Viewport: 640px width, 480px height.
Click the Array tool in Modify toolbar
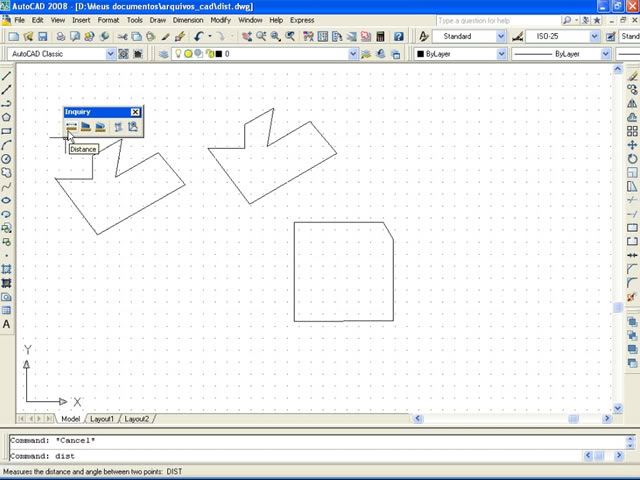(x=632, y=131)
